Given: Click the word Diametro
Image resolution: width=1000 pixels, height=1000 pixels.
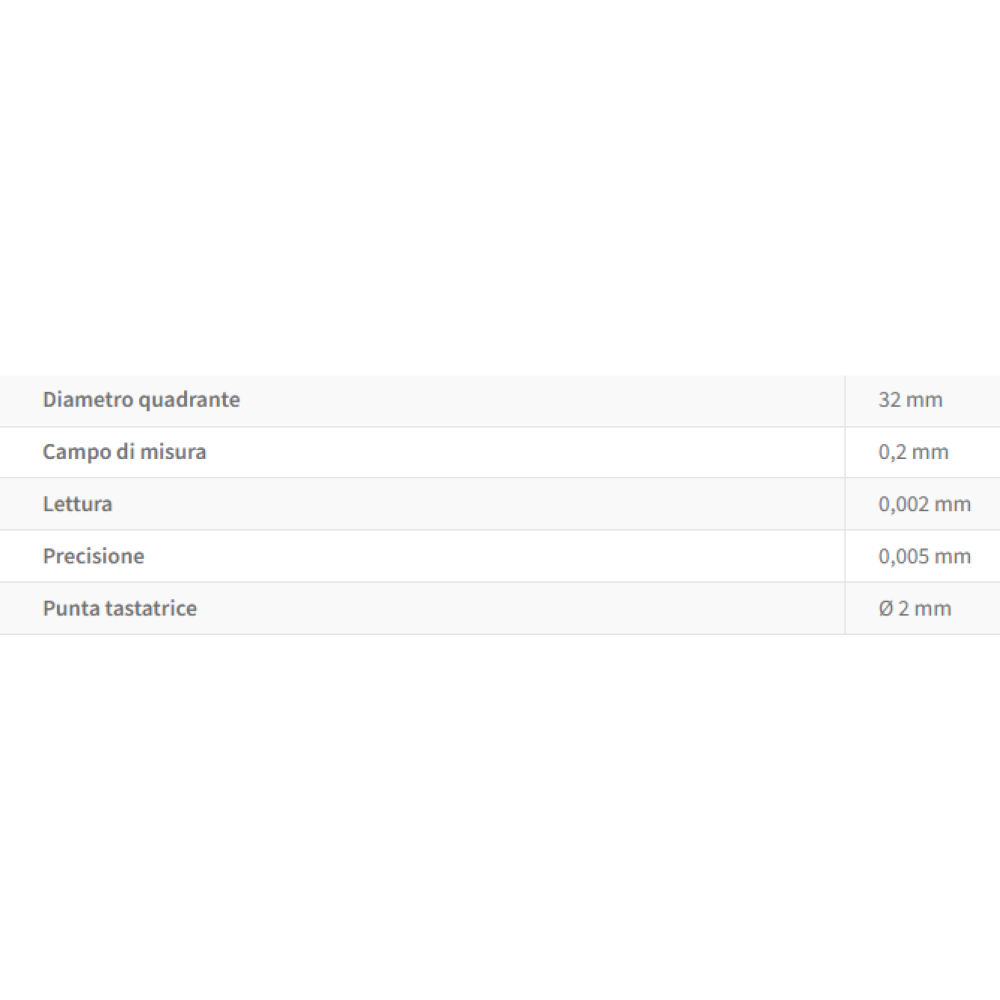Looking at the screenshot, I should pos(88,400).
